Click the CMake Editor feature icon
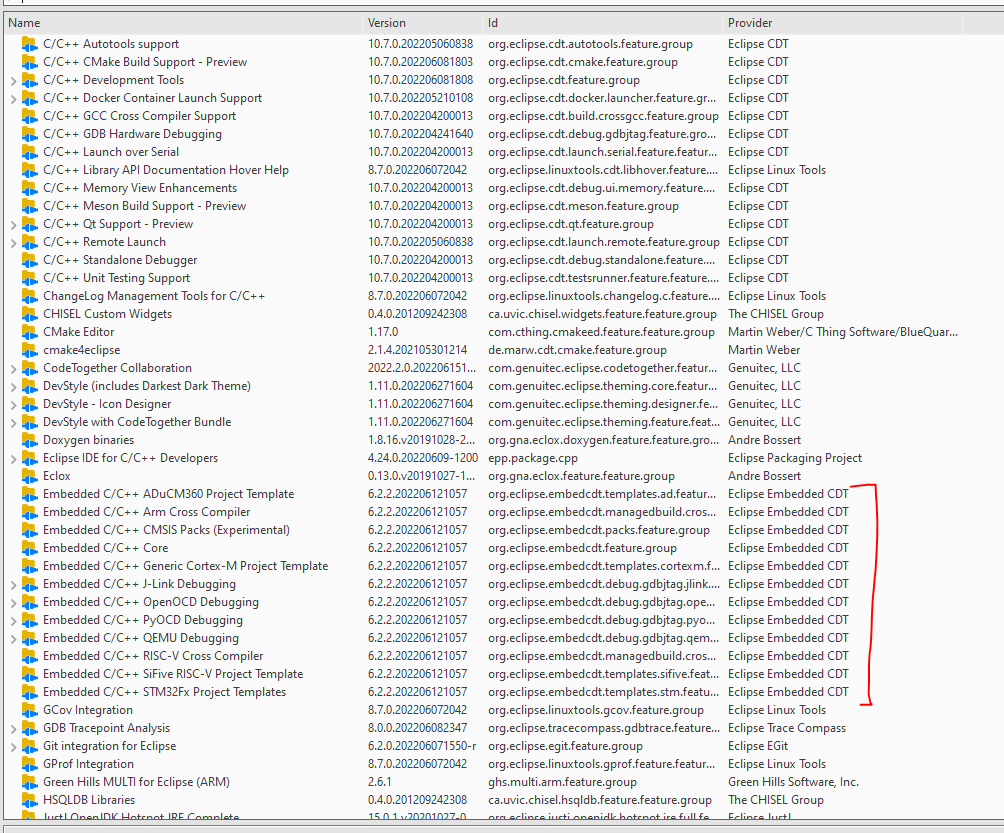The image size is (1004, 833). point(28,332)
